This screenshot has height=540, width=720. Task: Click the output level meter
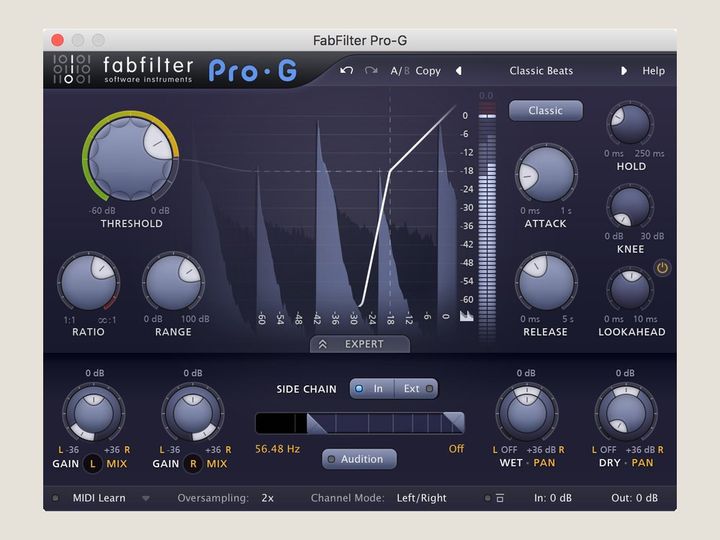[x=487, y=225]
